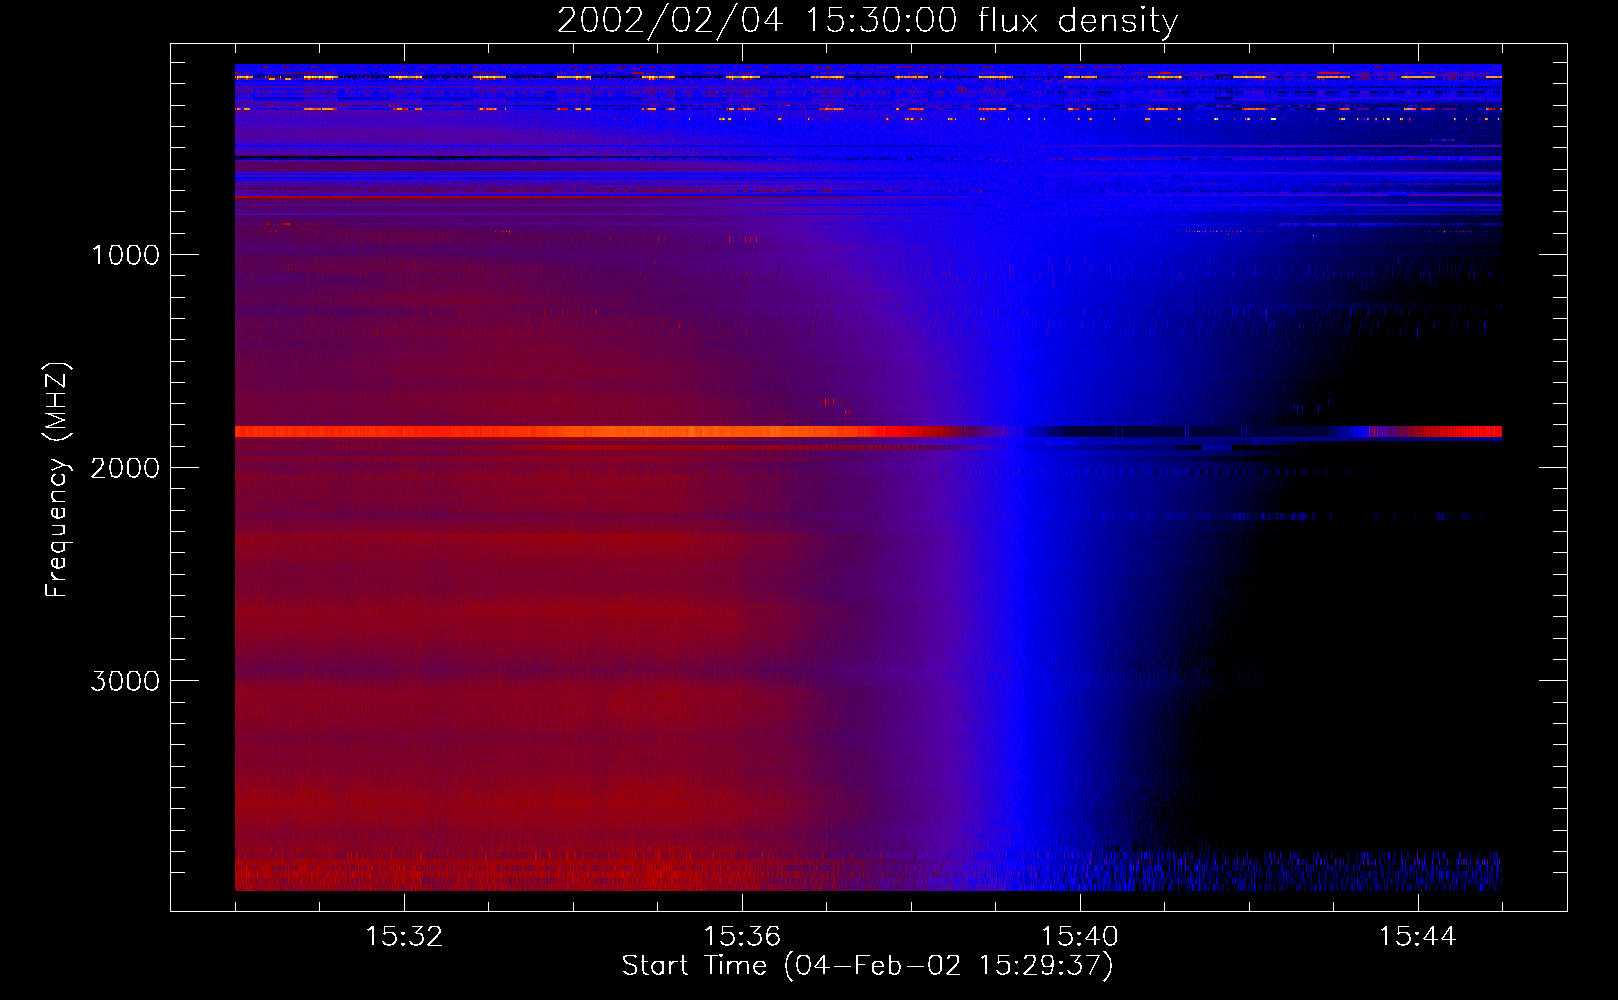Click the 15:40 time tick label

point(1080,937)
